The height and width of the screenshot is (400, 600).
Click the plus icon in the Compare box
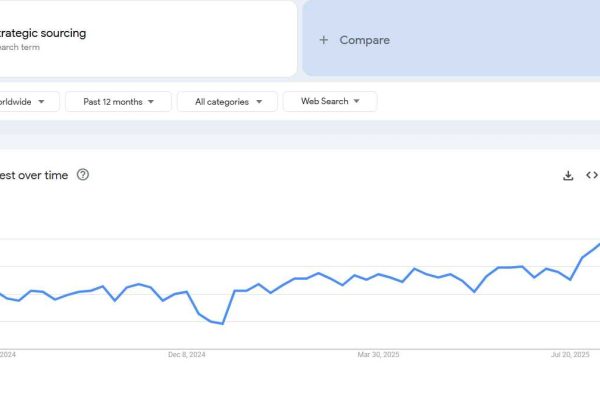point(323,40)
